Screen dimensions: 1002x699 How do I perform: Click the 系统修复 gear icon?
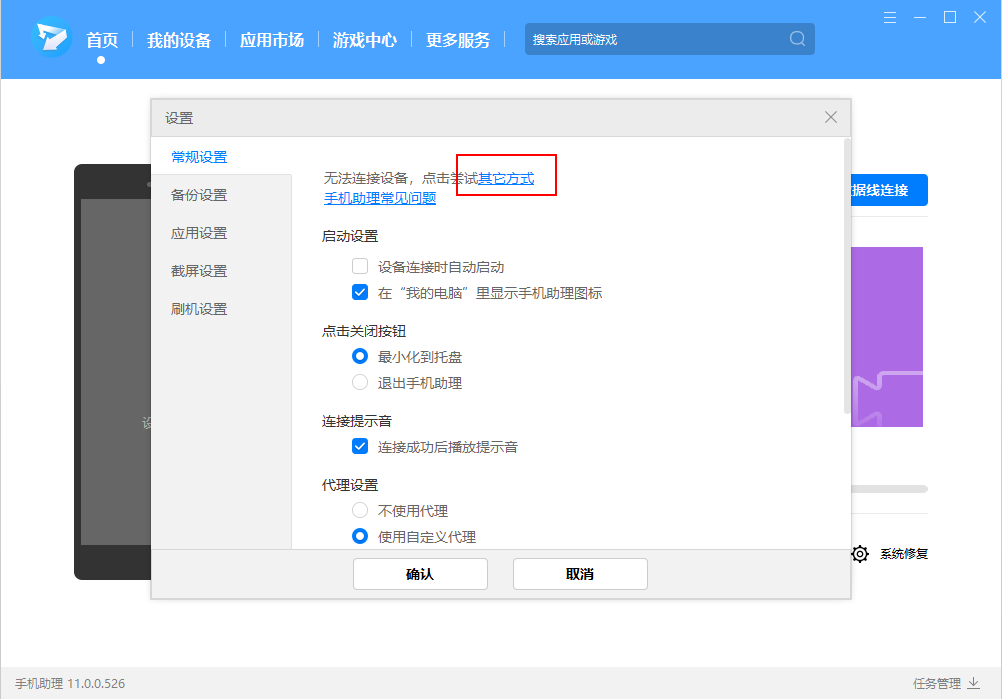(x=860, y=553)
